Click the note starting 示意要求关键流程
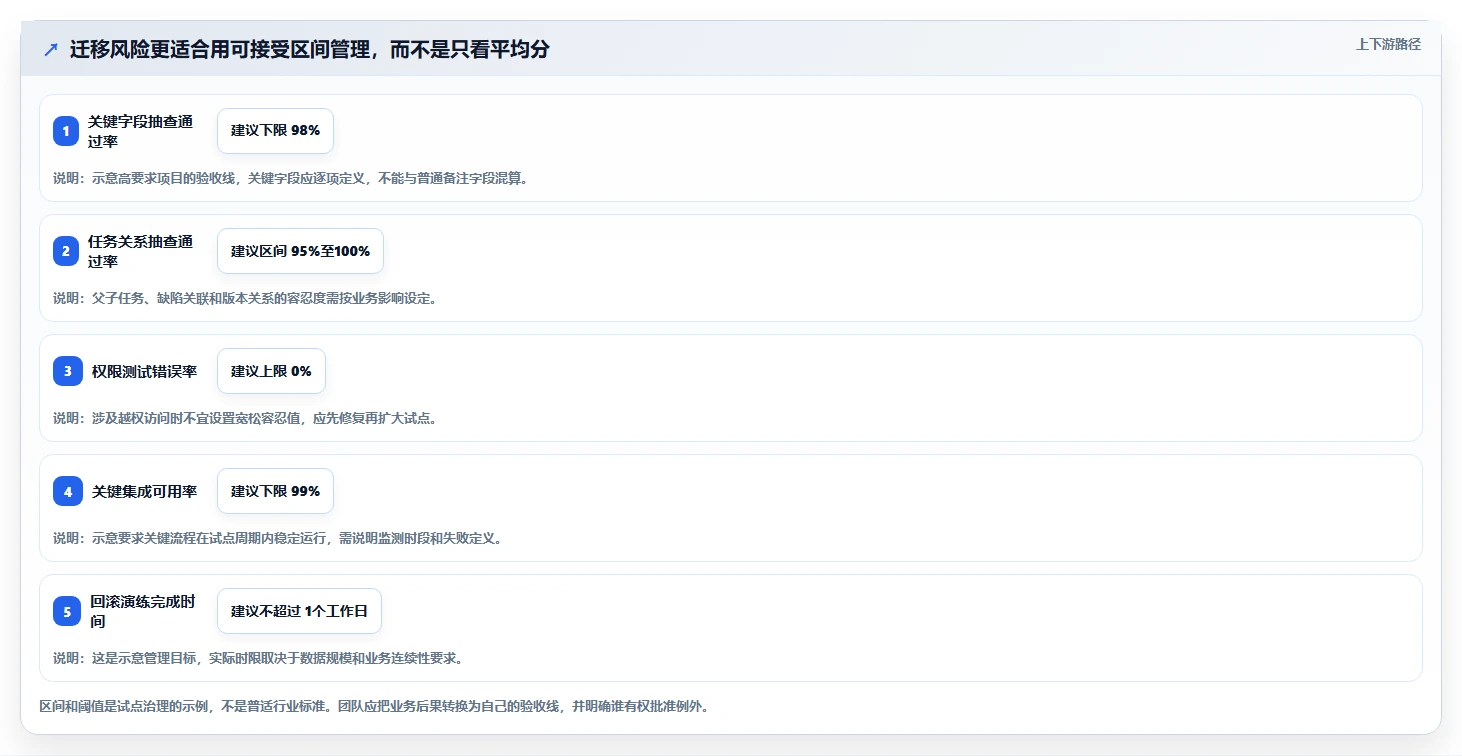 277,538
